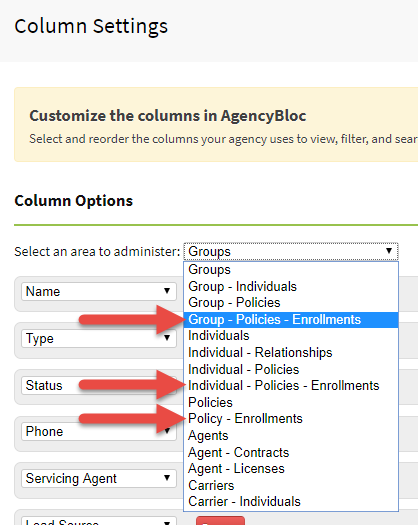This screenshot has width=418, height=525.
Task: Open the 'Status' column dropdown
Action: click(99, 385)
